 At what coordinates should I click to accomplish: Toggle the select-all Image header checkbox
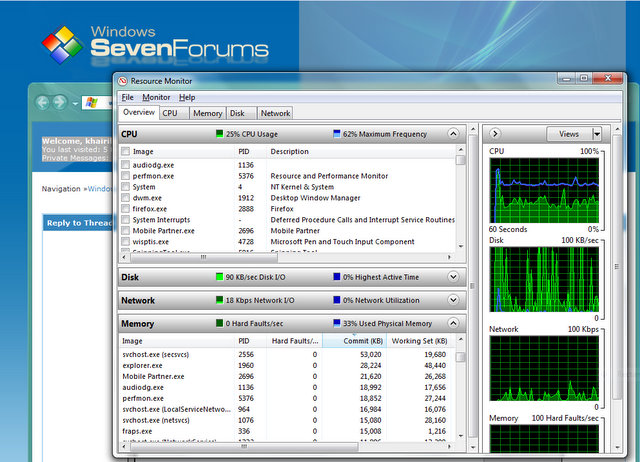(125, 151)
